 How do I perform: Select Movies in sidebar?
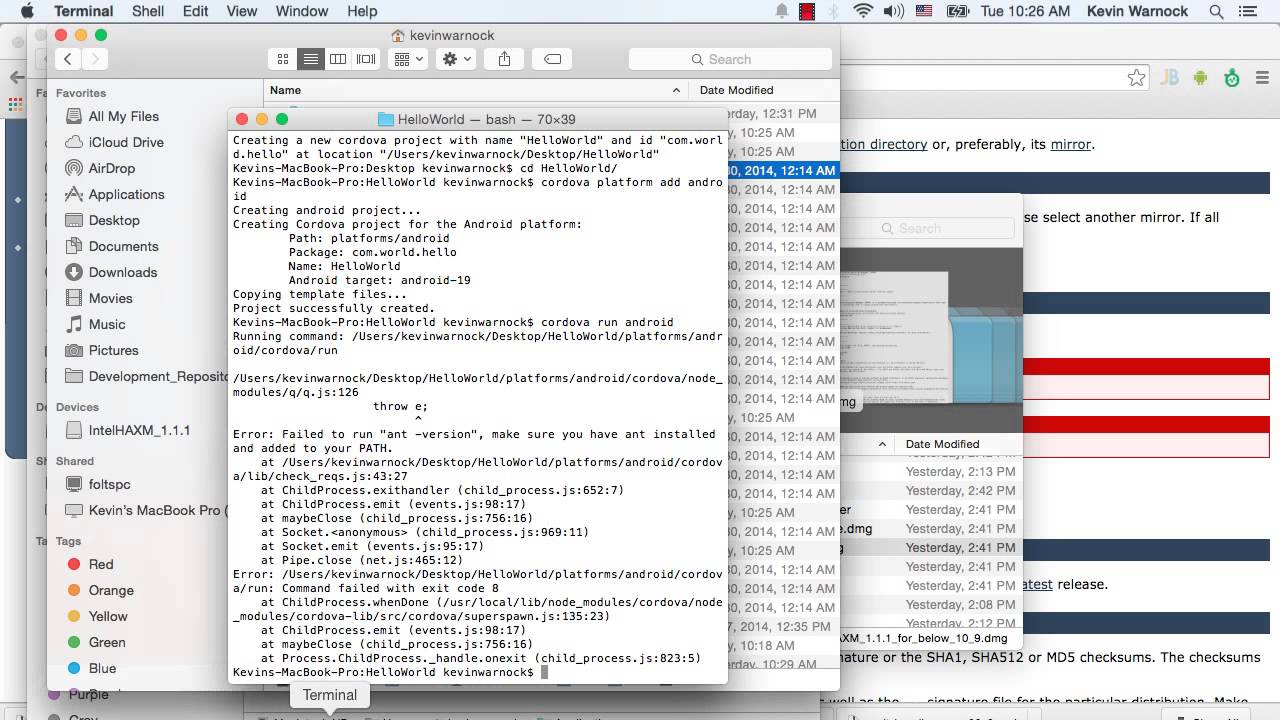pos(110,298)
